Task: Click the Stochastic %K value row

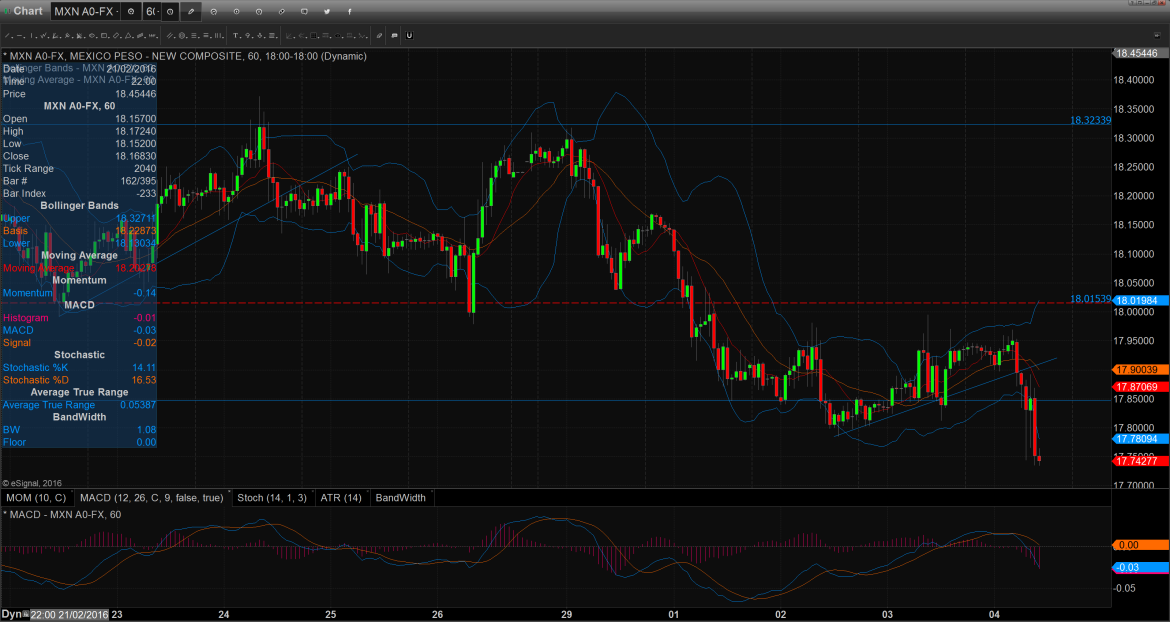Action: (x=79, y=368)
